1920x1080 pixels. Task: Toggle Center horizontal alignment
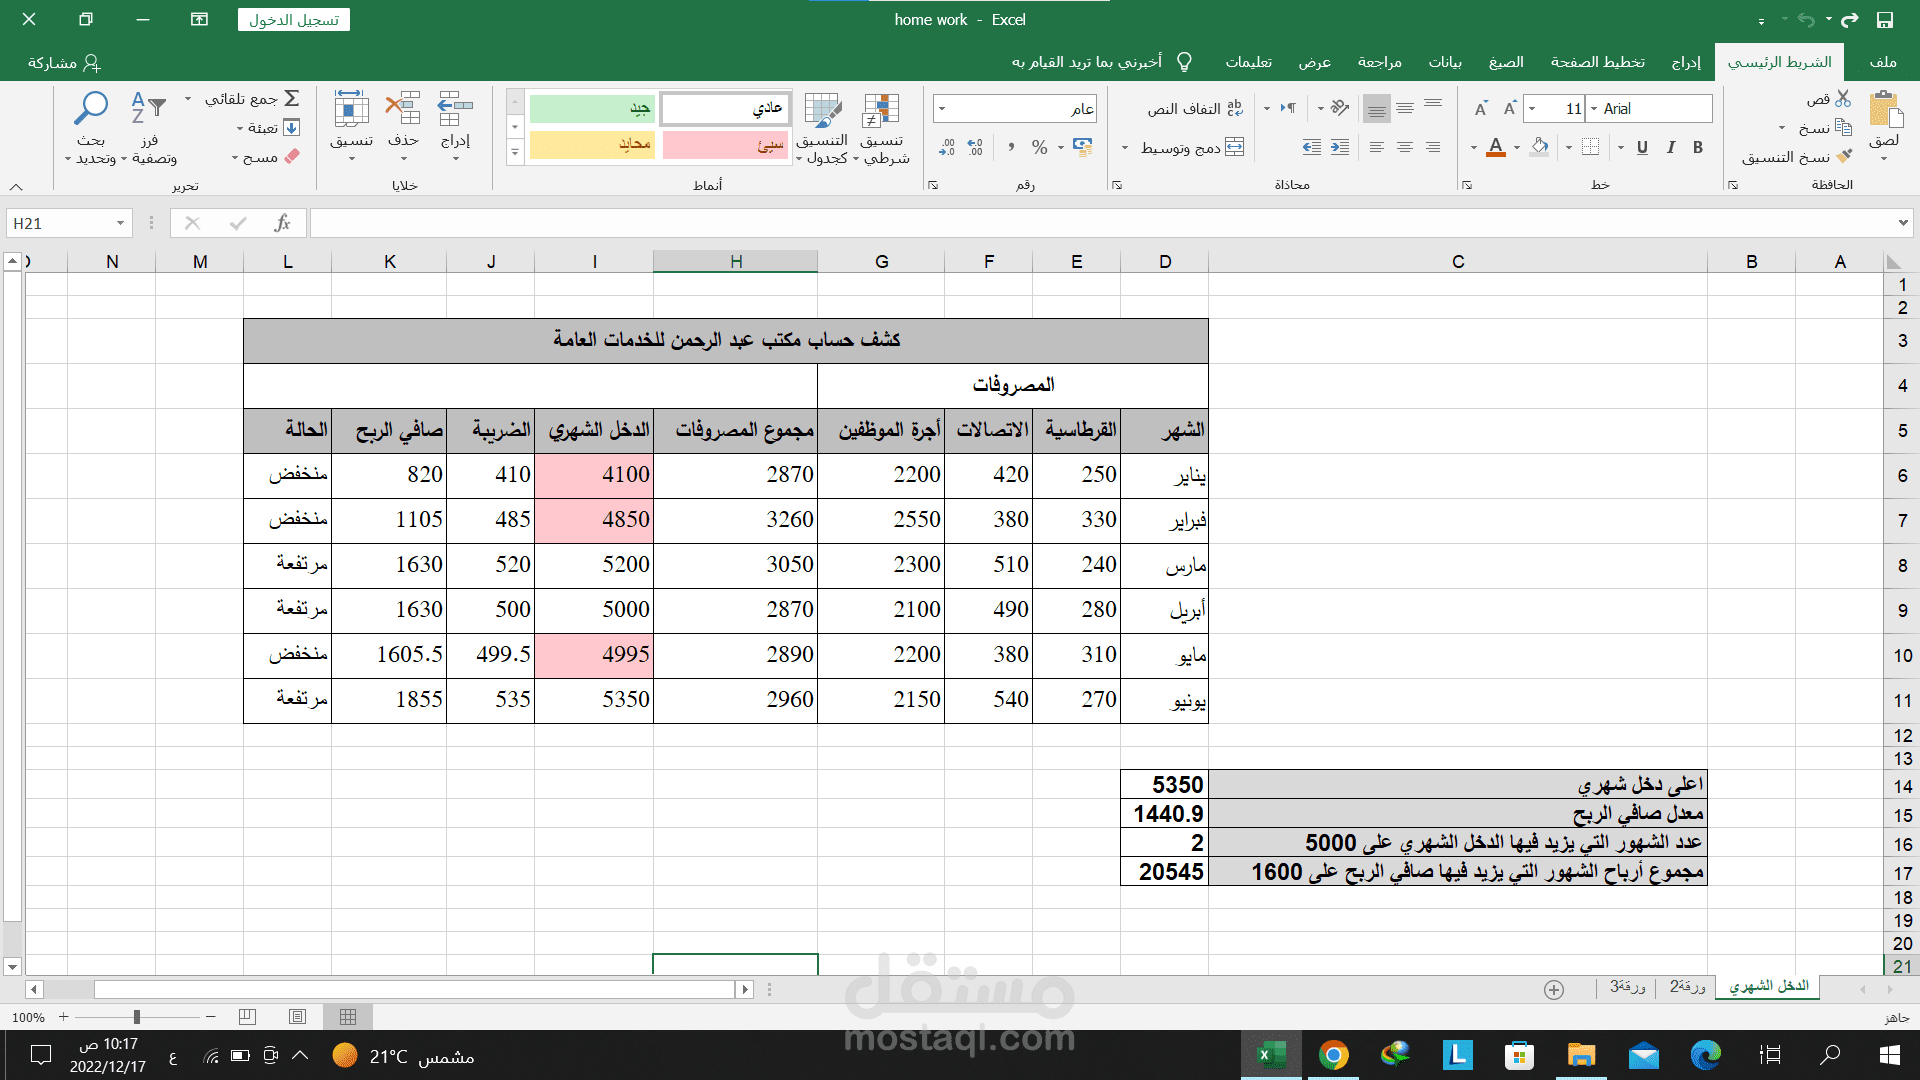(x=1405, y=147)
